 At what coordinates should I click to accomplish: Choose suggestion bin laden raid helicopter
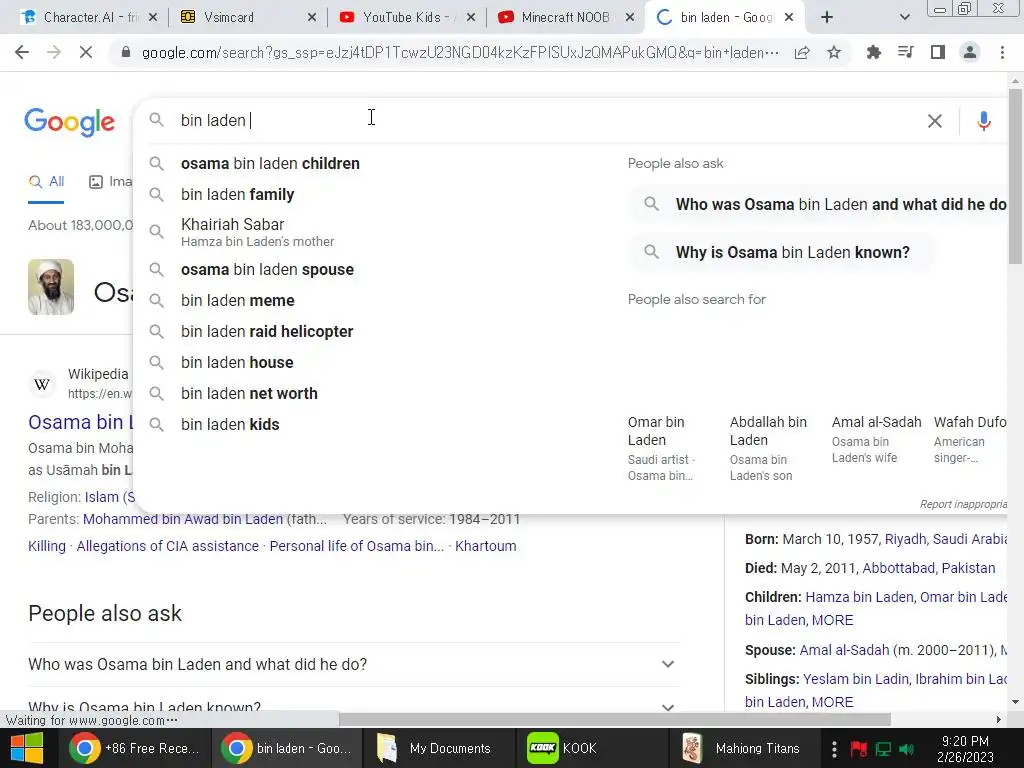point(266,332)
